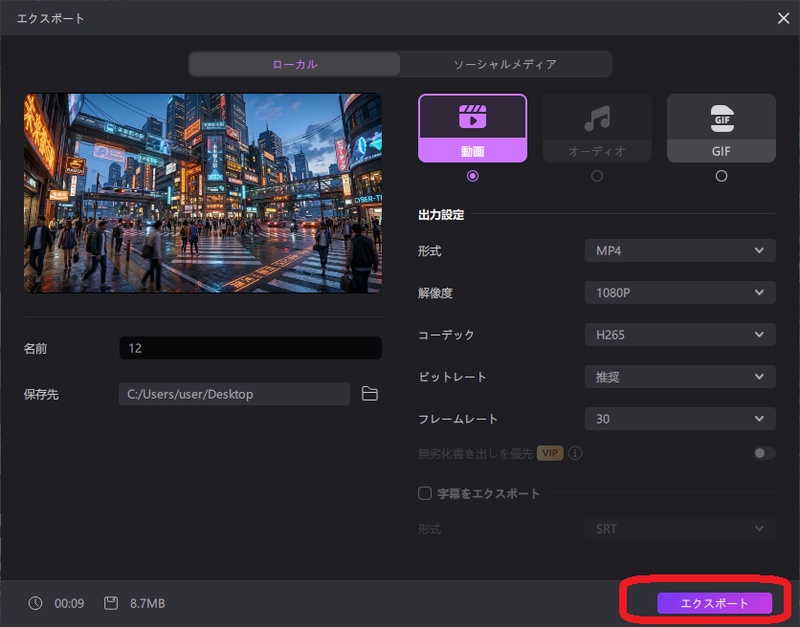This screenshot has width=800, height=627.
Task: Close the エクスポート dialog
Action: click(783, 18)
